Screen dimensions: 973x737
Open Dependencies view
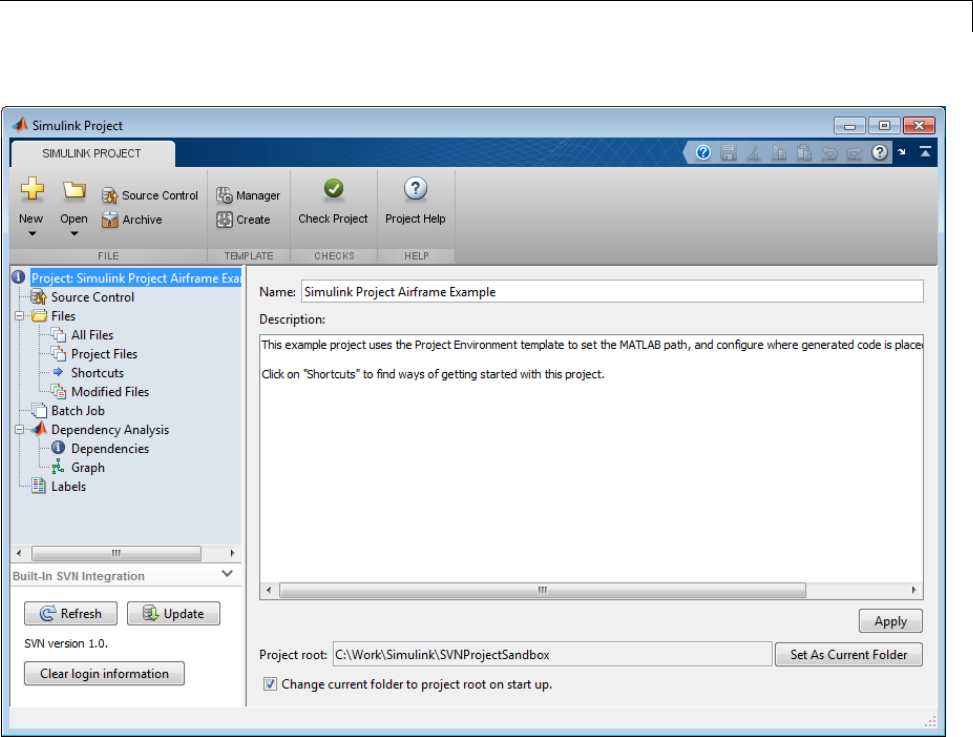coord(110,449)
